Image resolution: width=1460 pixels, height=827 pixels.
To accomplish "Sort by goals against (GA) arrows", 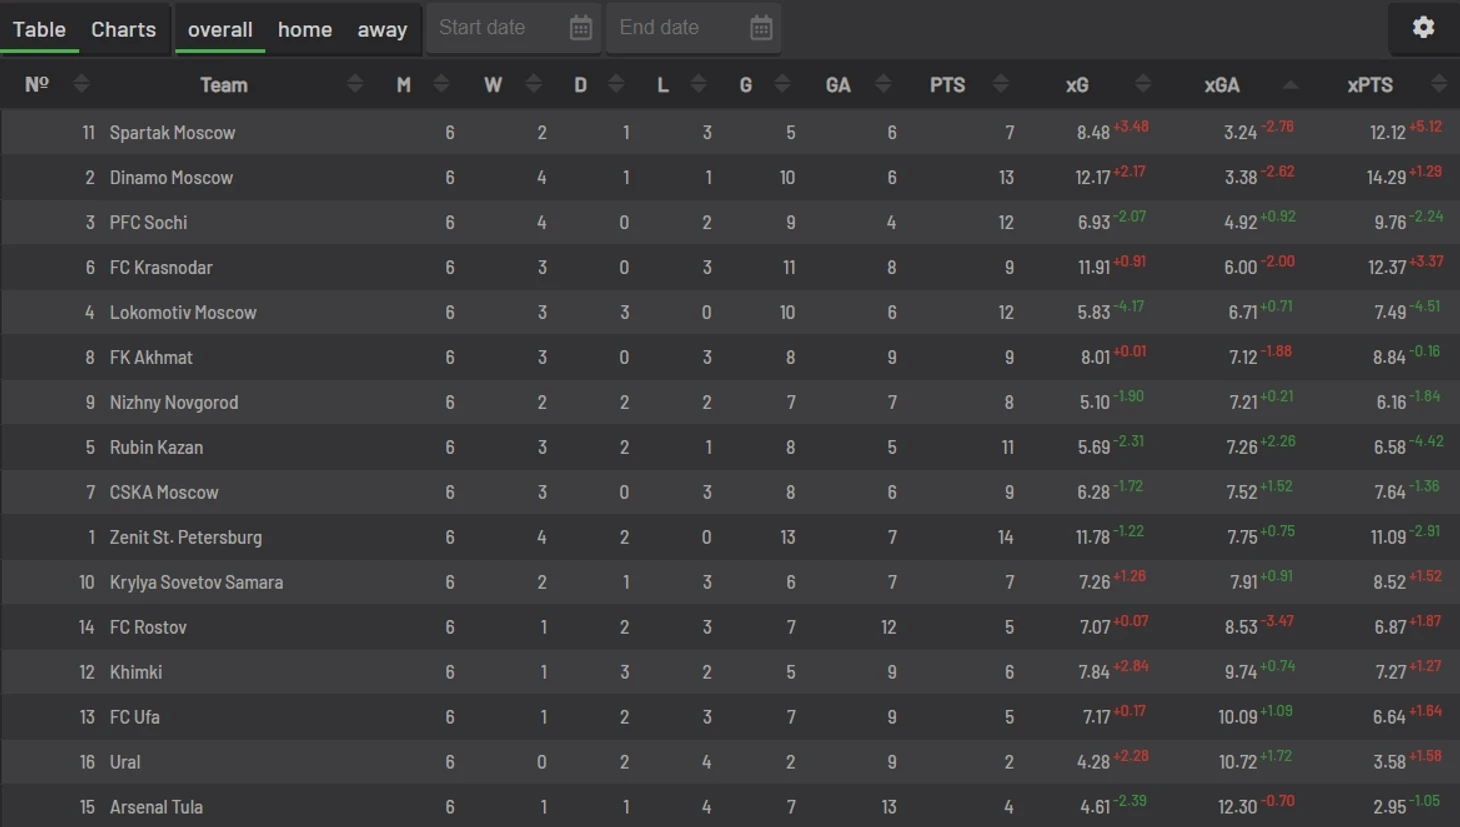I will (883, 84).
